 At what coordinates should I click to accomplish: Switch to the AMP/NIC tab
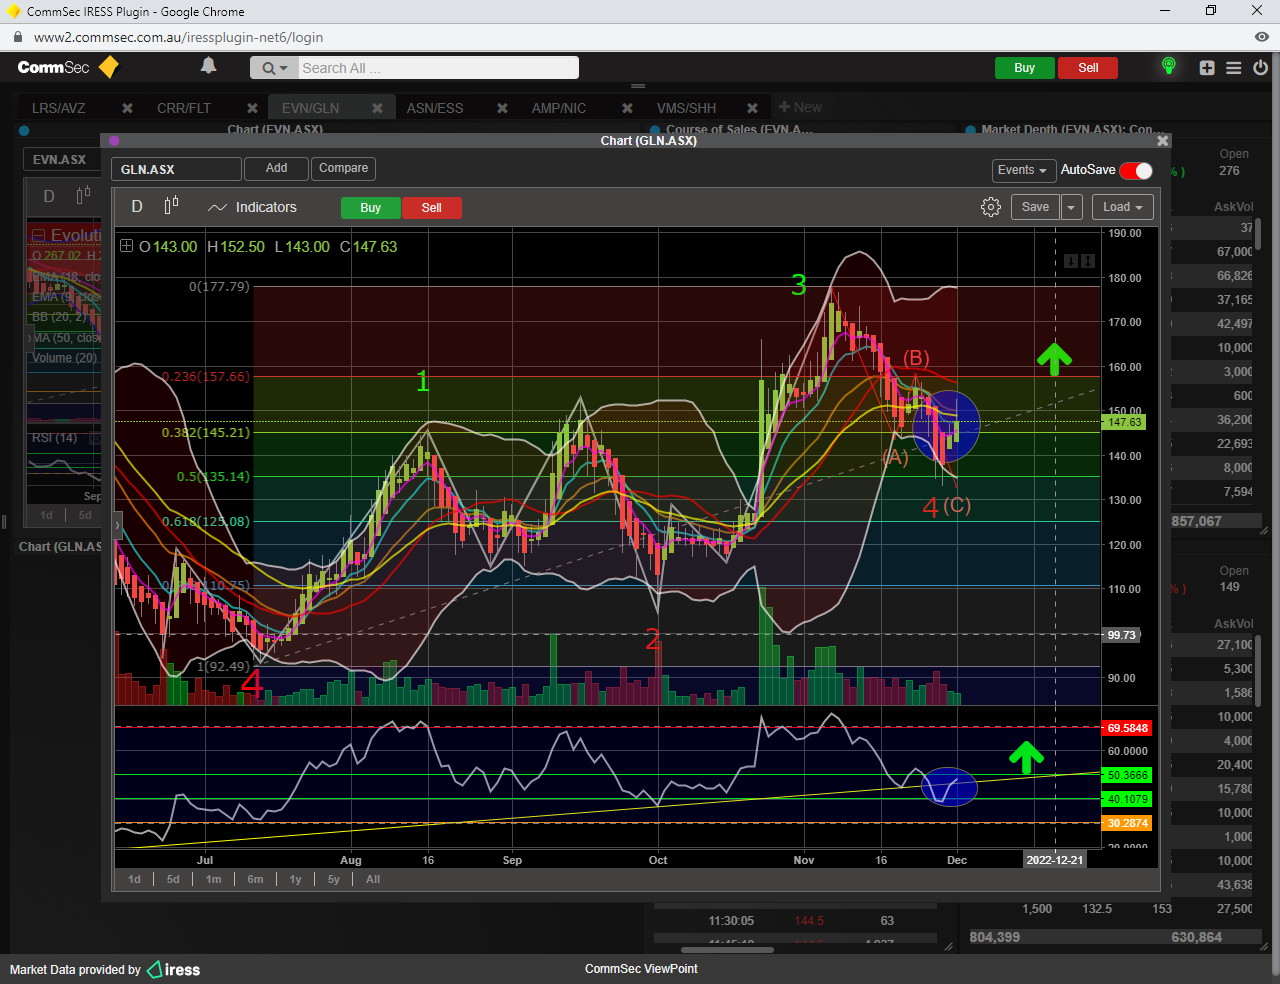coord(558,108)
